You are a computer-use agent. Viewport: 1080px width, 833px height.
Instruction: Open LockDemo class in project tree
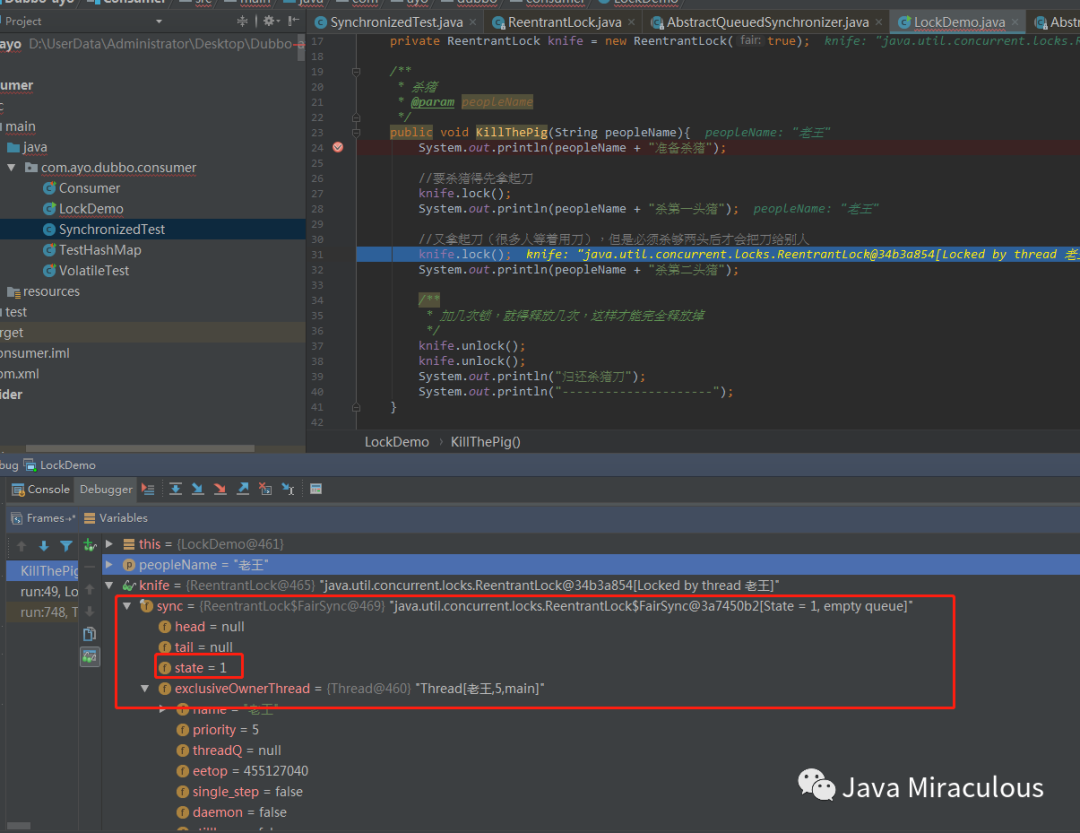point(83,209)
